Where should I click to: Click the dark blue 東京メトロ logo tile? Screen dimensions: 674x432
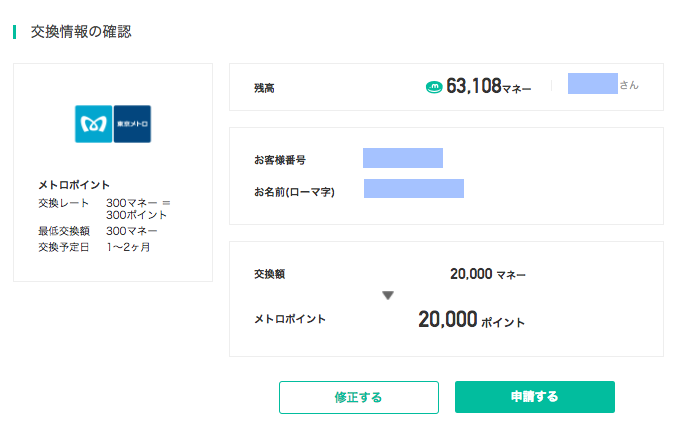[132, 124]
